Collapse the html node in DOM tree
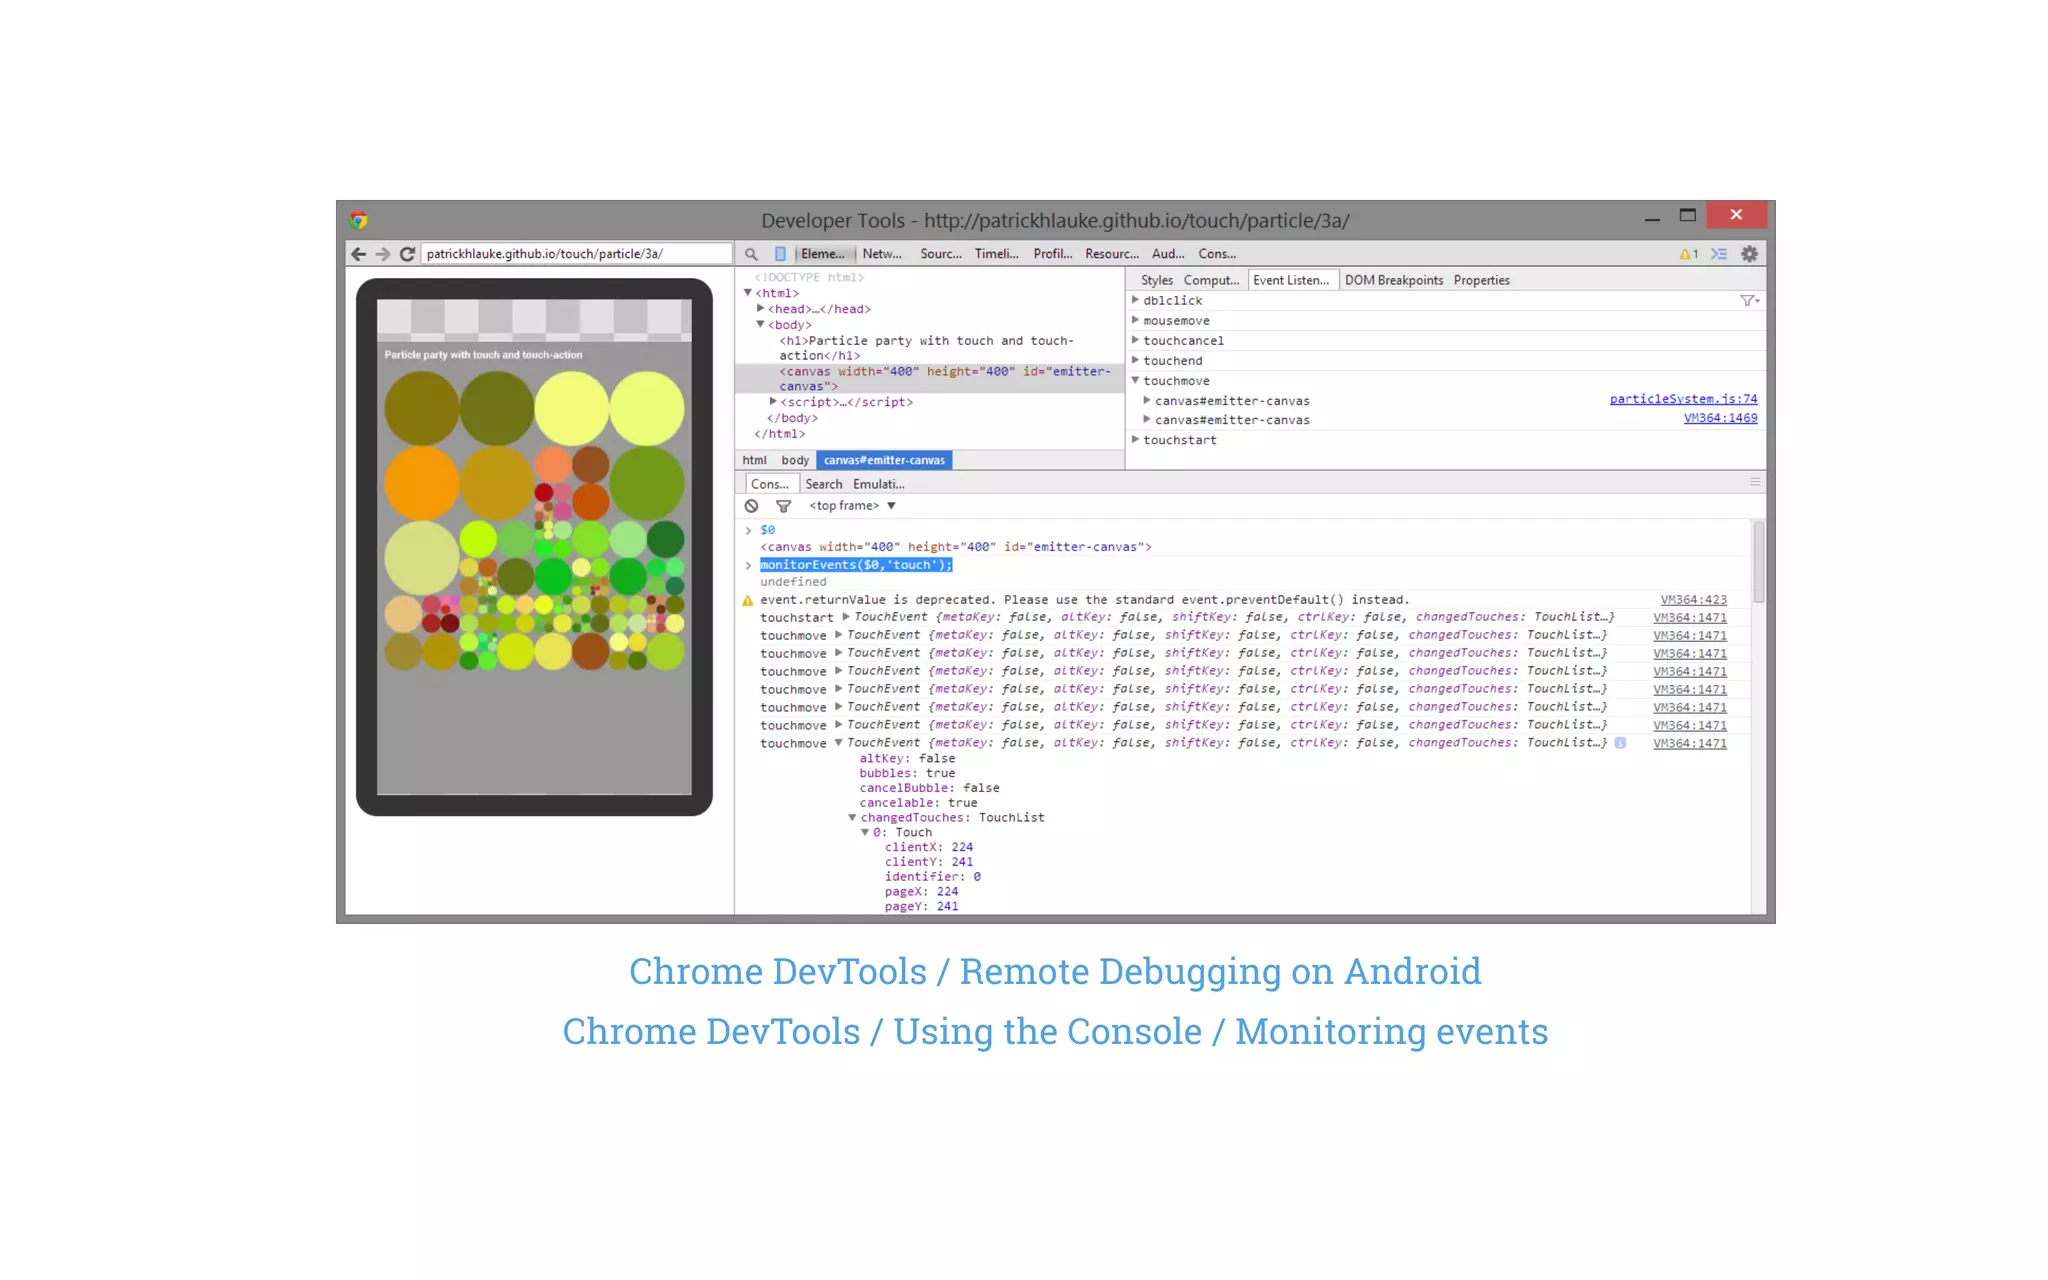 point(747,293)
